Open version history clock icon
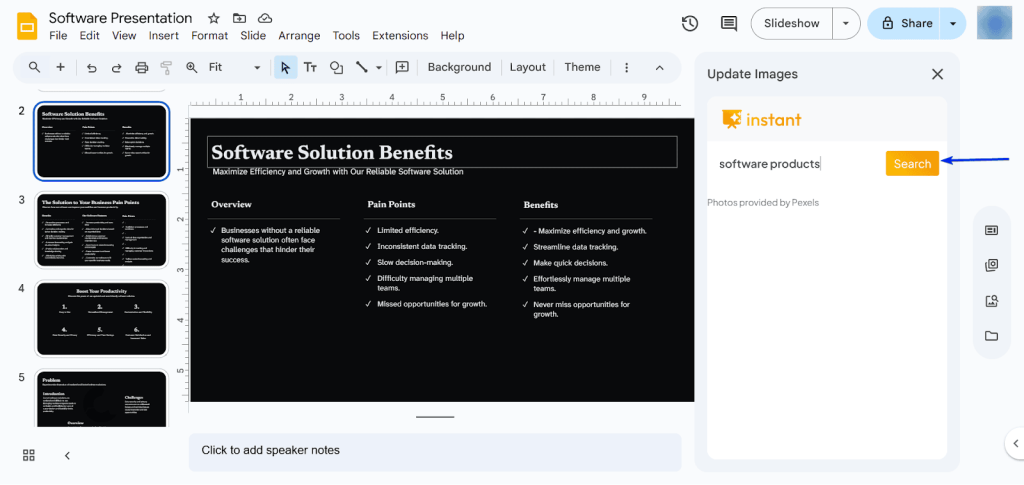The width and height of the screenshot is (1024, 485). pos(690,23)
